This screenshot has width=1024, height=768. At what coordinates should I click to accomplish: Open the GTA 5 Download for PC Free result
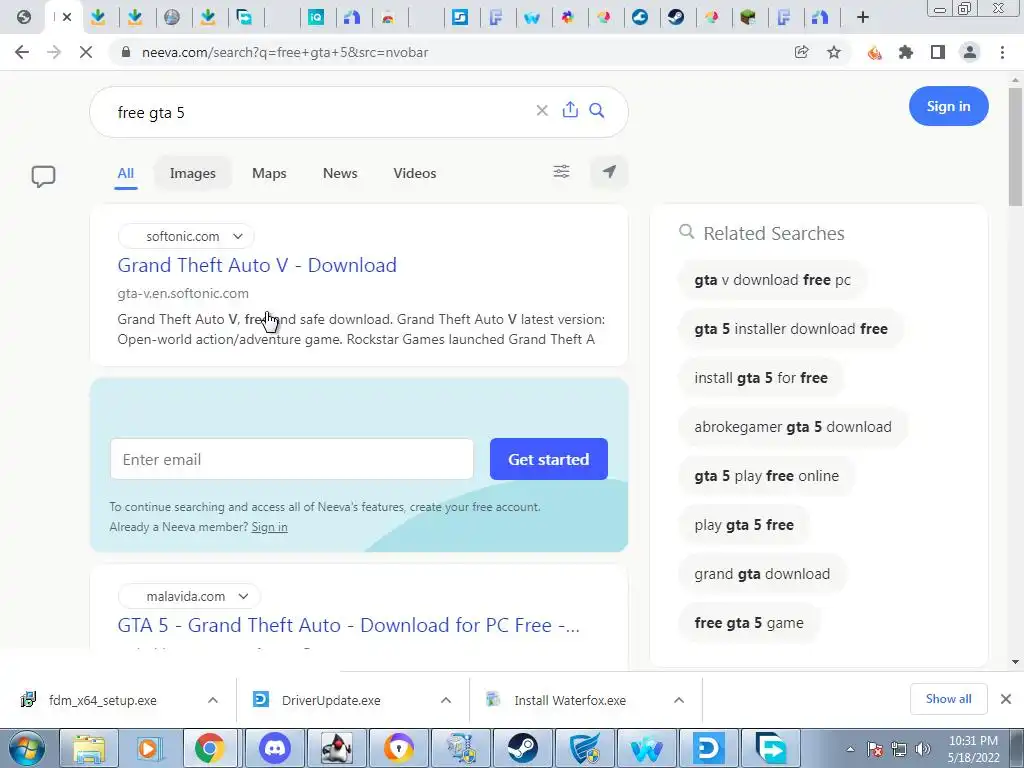(x=348, y=625)
